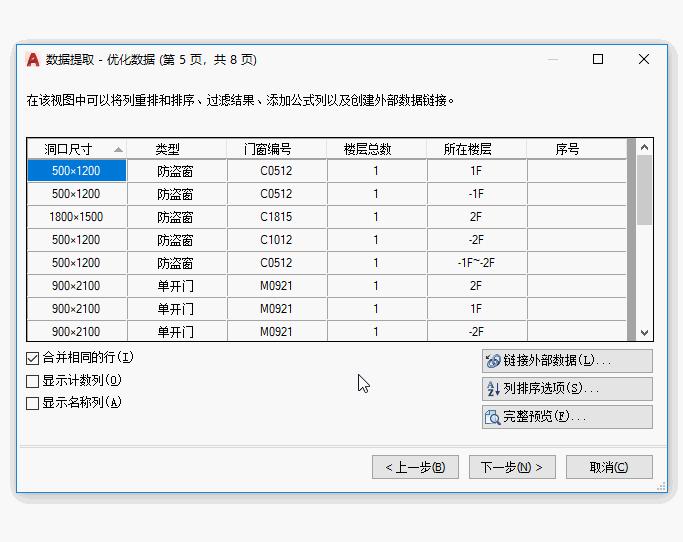The width and height of the screenshot is (683, 542).
Task: Maximize the data extraction dialog
Action: (x=598, y=59)
